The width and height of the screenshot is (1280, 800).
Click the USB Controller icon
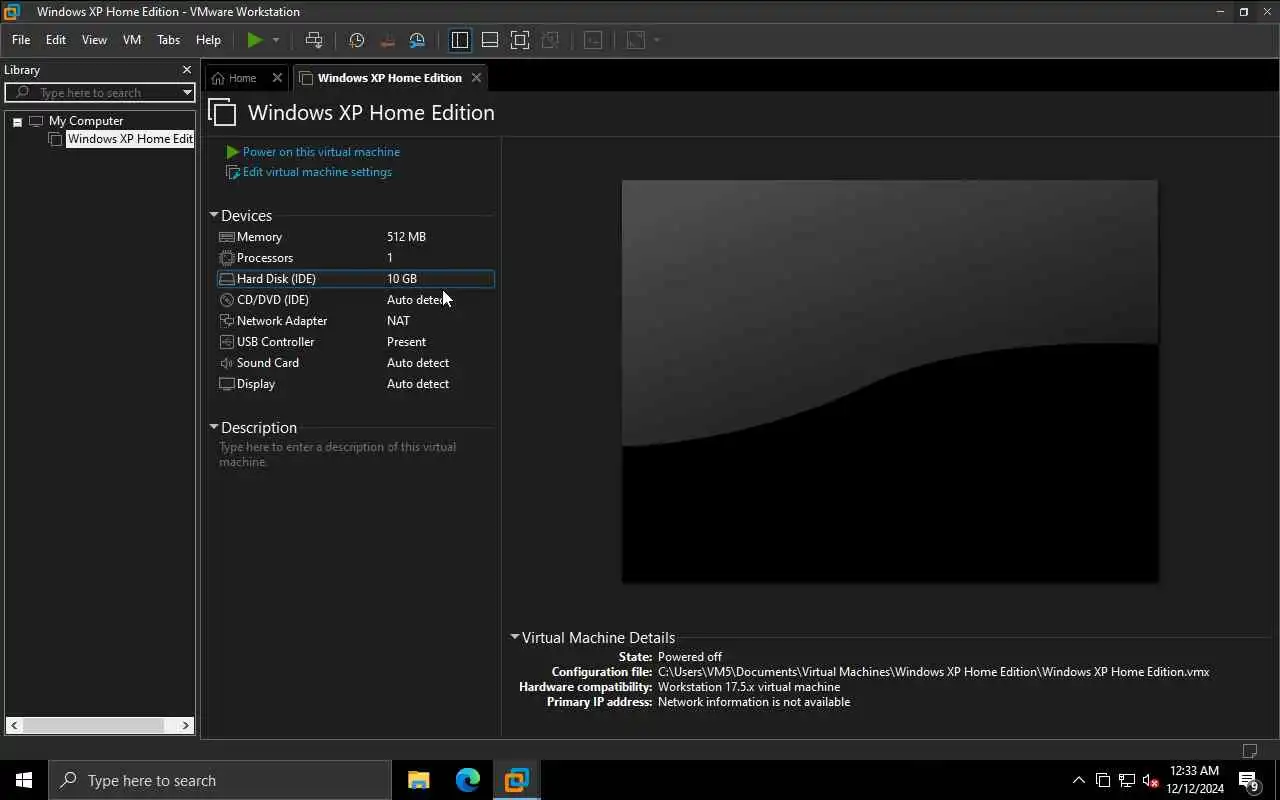tap(227, 342)
